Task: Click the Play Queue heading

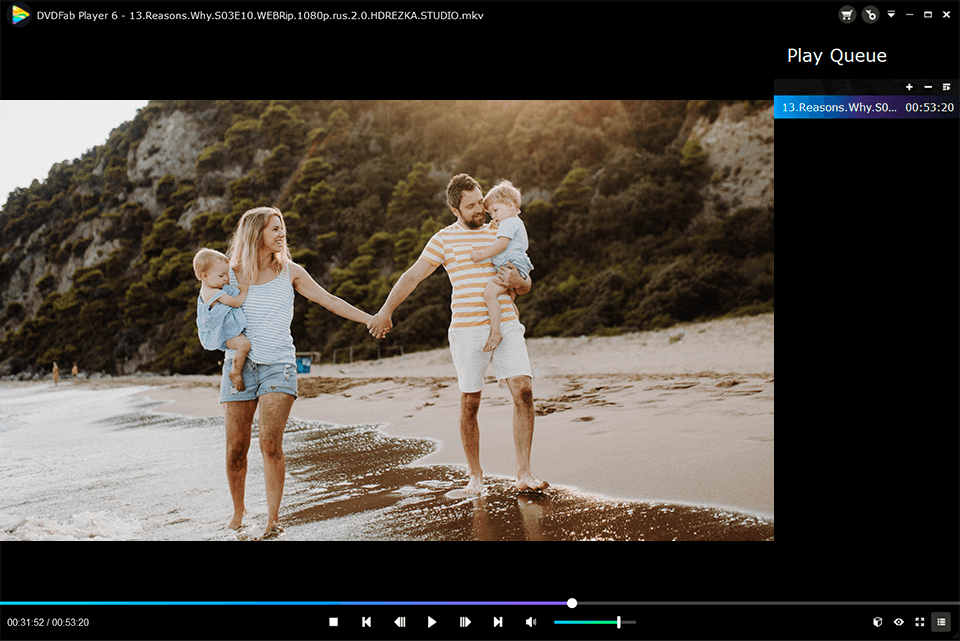Action: click(837, 55)
